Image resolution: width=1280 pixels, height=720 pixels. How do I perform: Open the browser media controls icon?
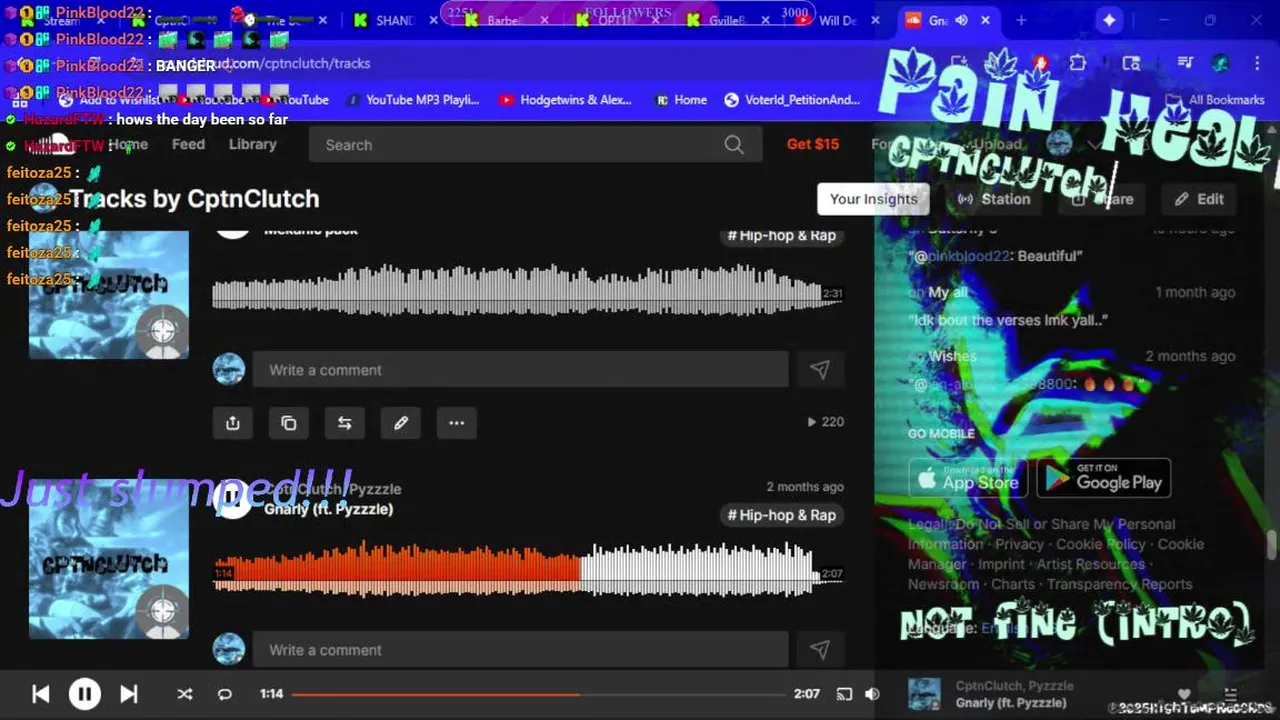tap(1185, 63)
